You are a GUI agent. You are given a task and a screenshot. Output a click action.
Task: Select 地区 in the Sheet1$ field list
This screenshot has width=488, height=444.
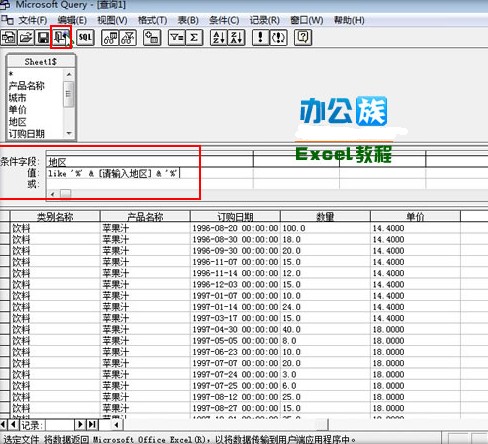pyautogui.click(x=35, y=122)
